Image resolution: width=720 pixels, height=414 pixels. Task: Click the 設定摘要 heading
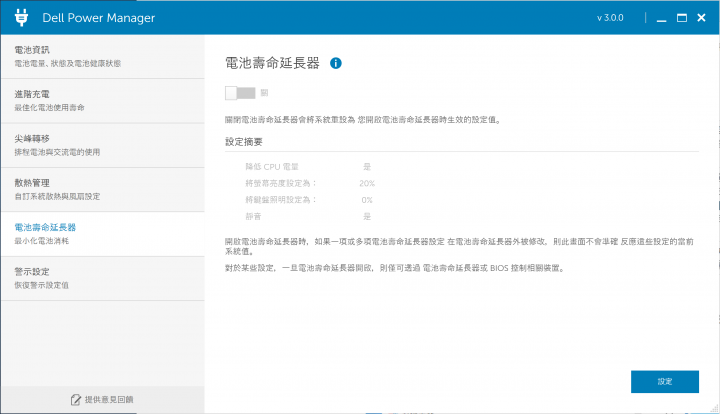[x=244, y=142]
